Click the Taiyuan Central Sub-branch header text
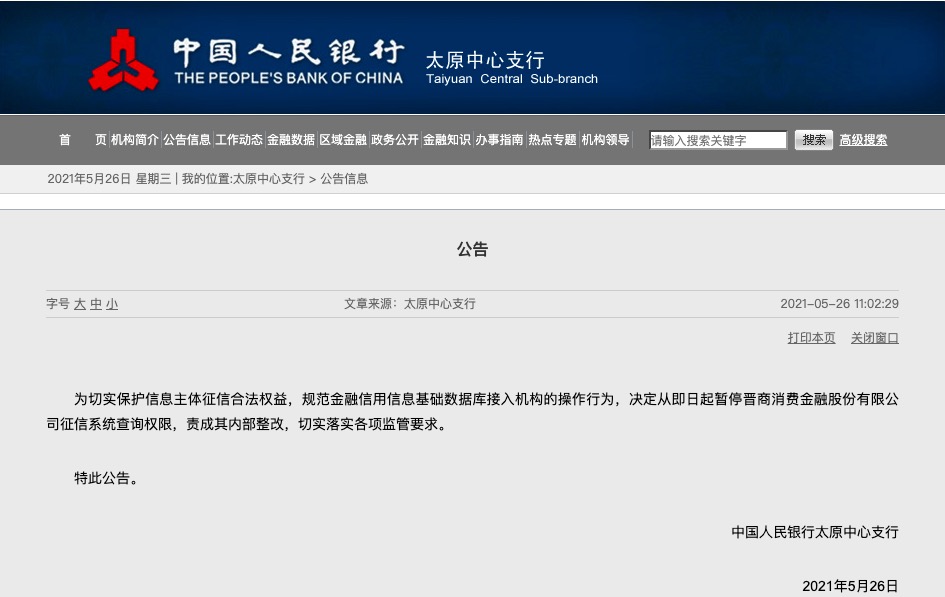 [512, 79]
